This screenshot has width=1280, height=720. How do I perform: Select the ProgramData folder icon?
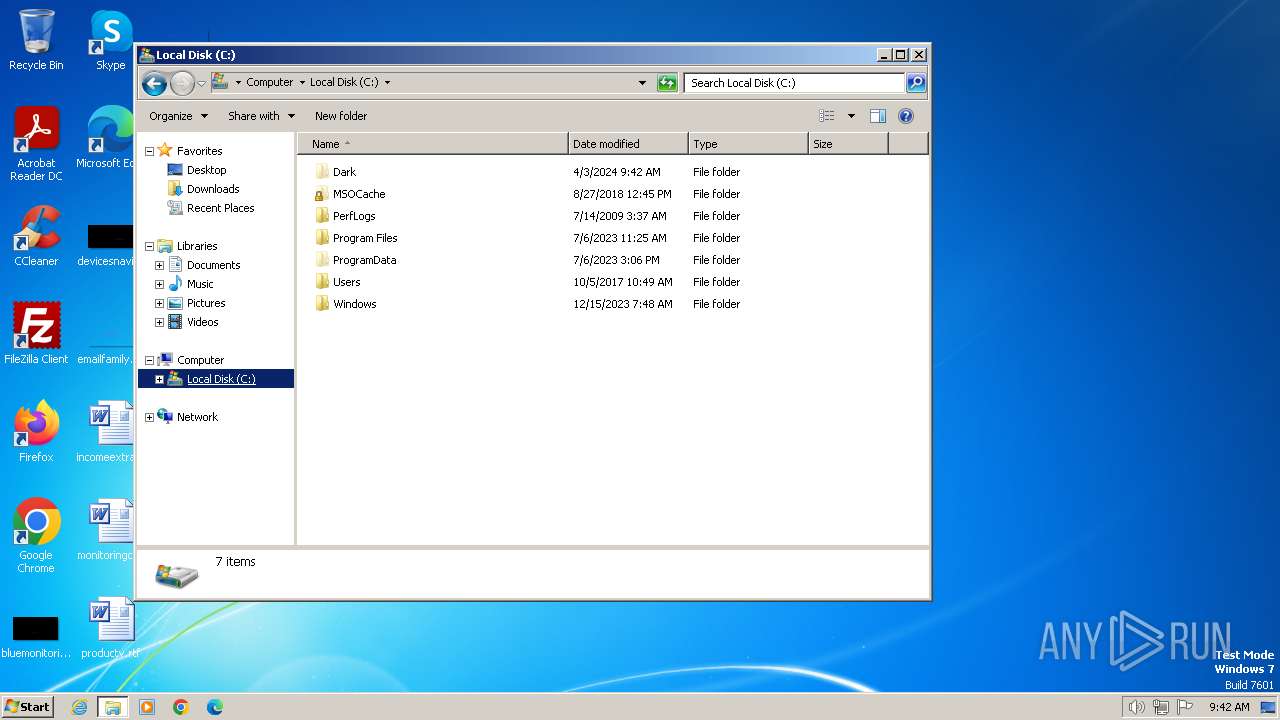(x=322, y=260)
